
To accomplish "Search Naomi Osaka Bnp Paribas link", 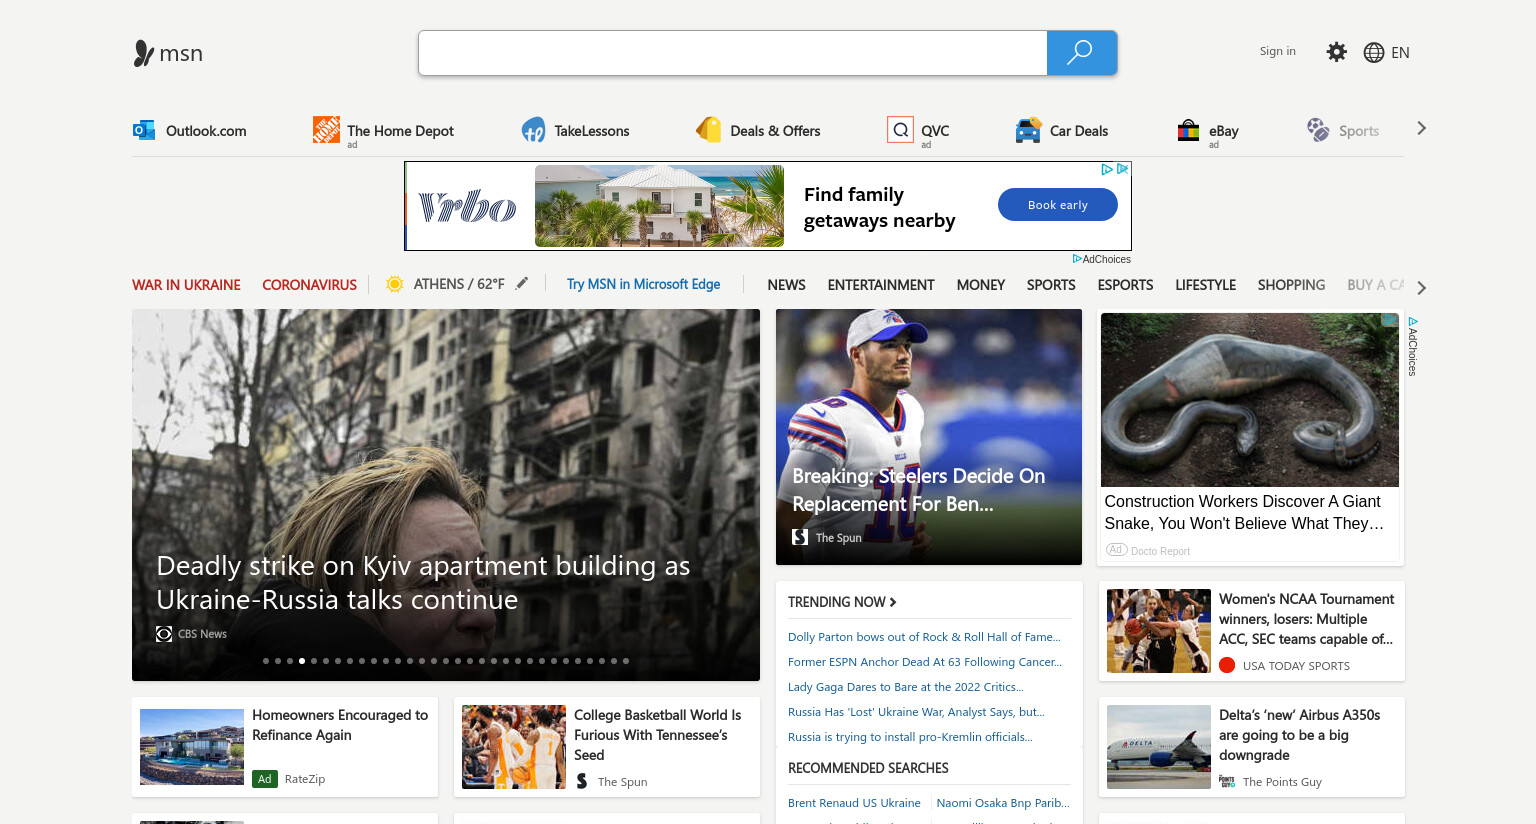I will click(1003, 803).
